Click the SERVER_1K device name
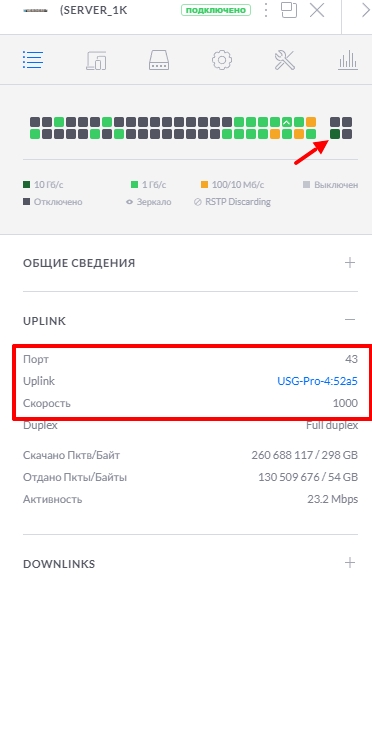The image size is (372, 729). (93, 10)
